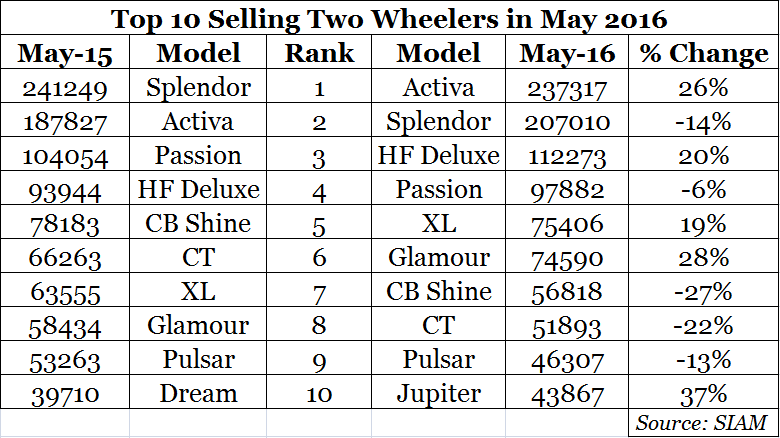
Task: Select the Activa cell in rank 1 row
Action: (x=438, y=88)
